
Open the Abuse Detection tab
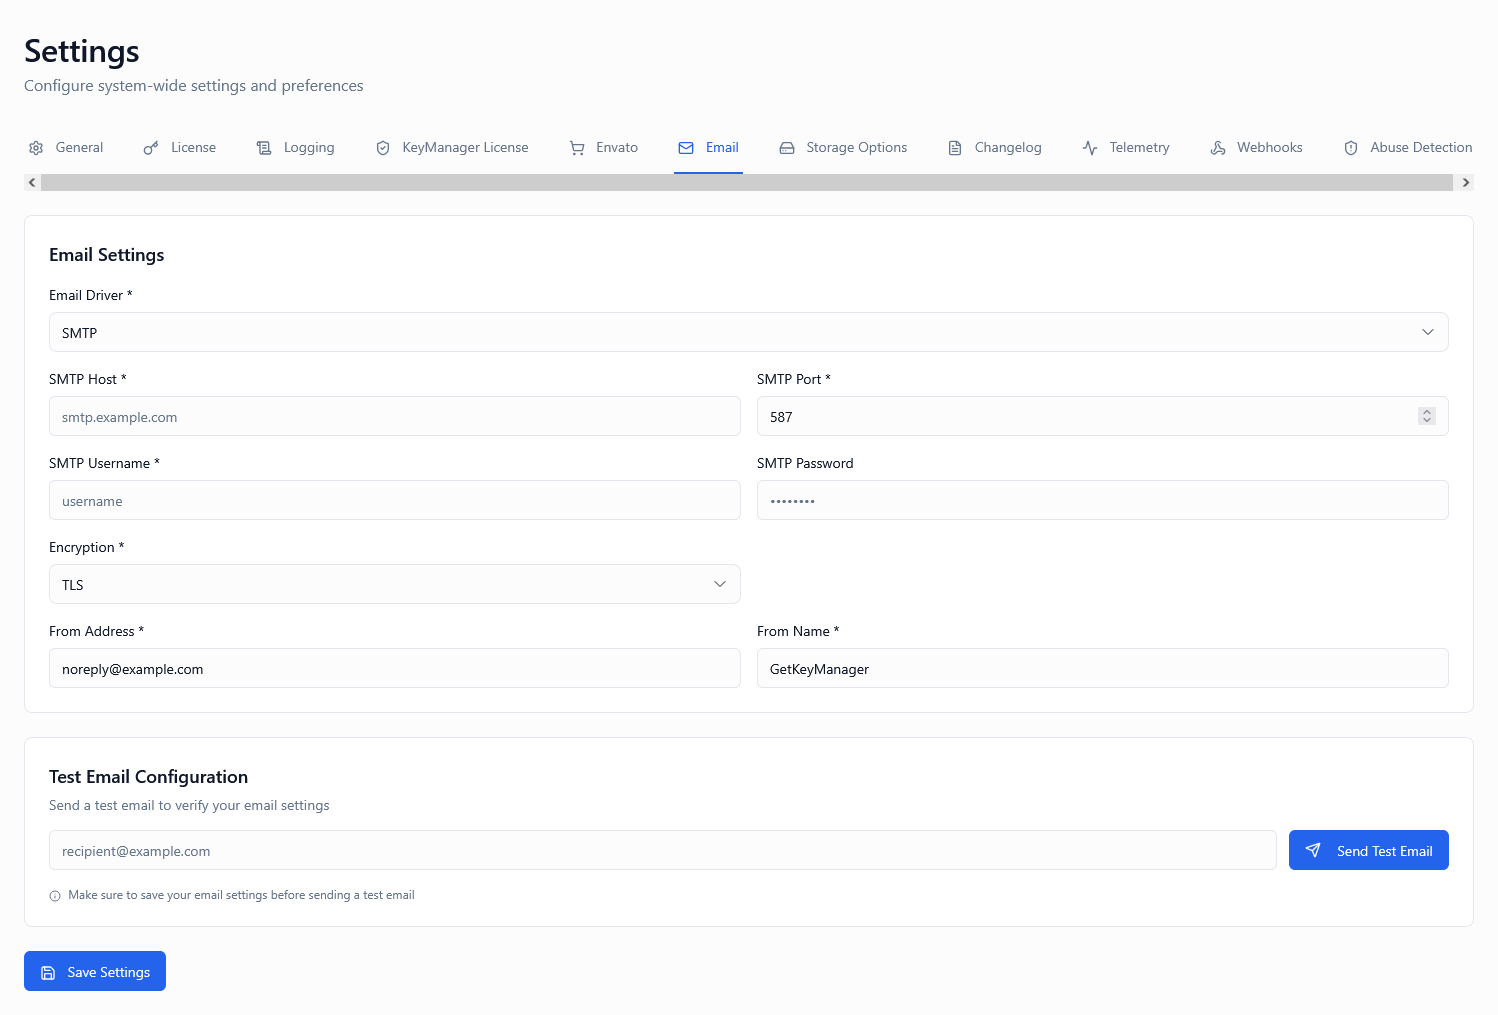(x=1420, y=147)
